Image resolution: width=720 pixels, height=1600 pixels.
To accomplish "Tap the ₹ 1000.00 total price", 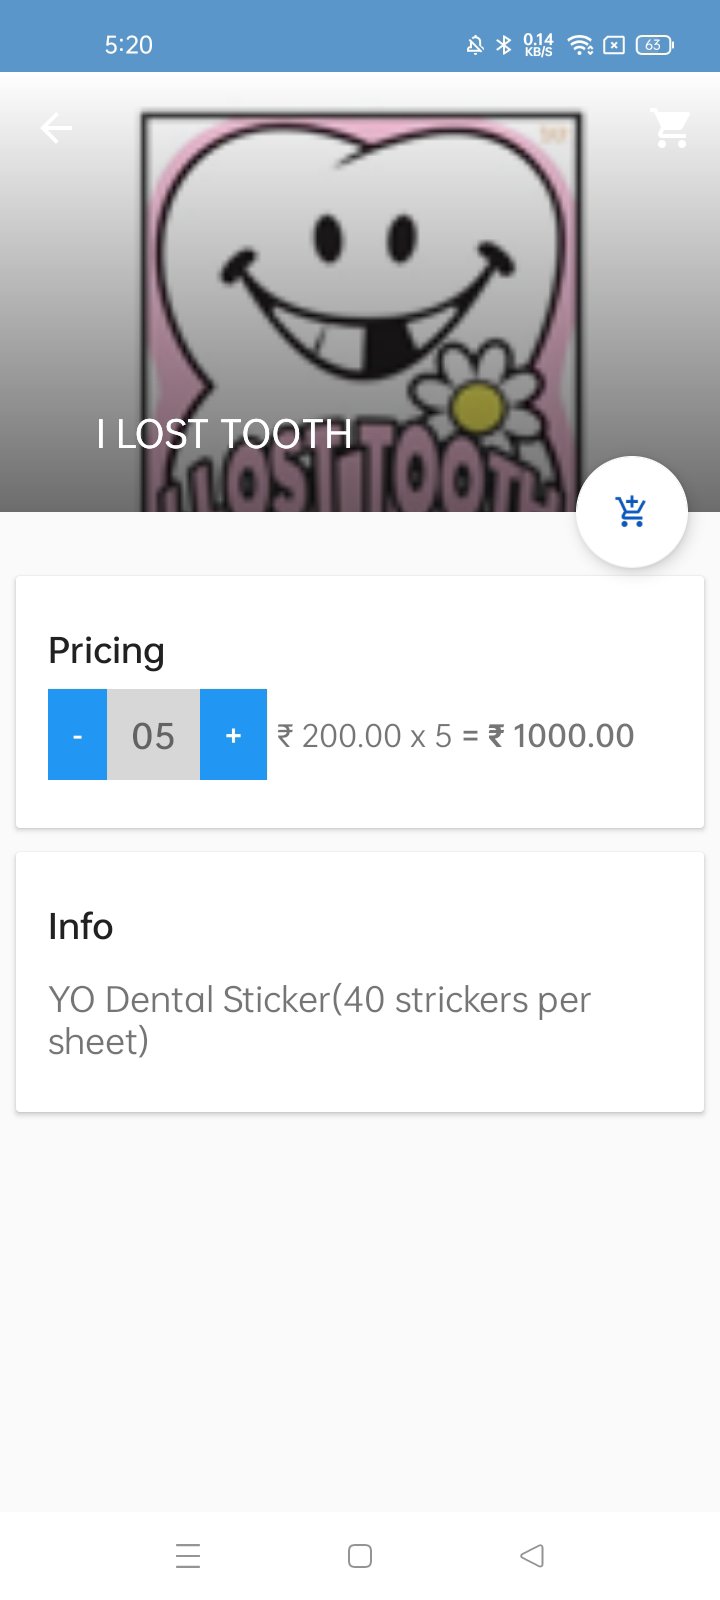I will pos(561,736).
